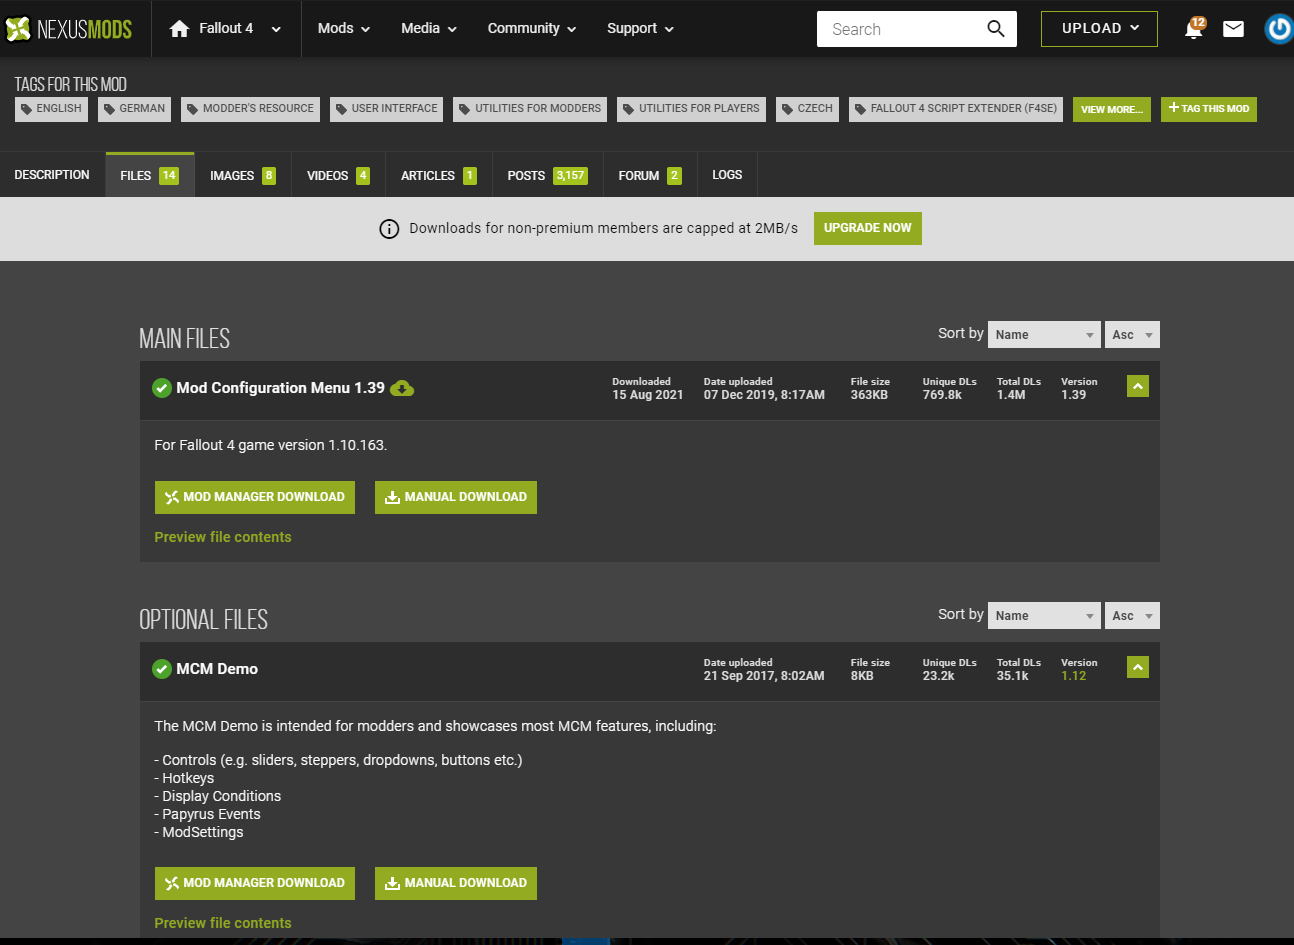Select the German tag
Image resolution: width=1294 pixels, height=945 pixels.
134,109
